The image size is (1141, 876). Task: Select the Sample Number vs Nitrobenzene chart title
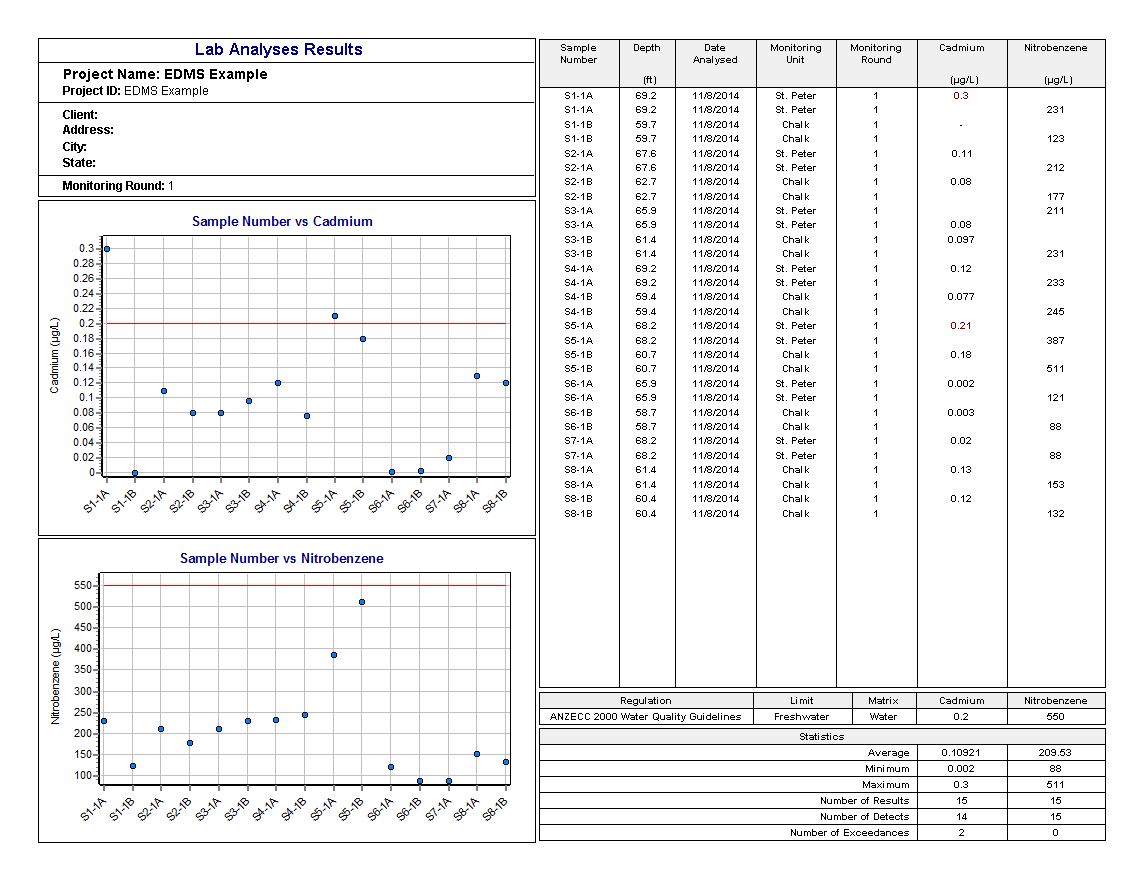[x=281, y=559]
